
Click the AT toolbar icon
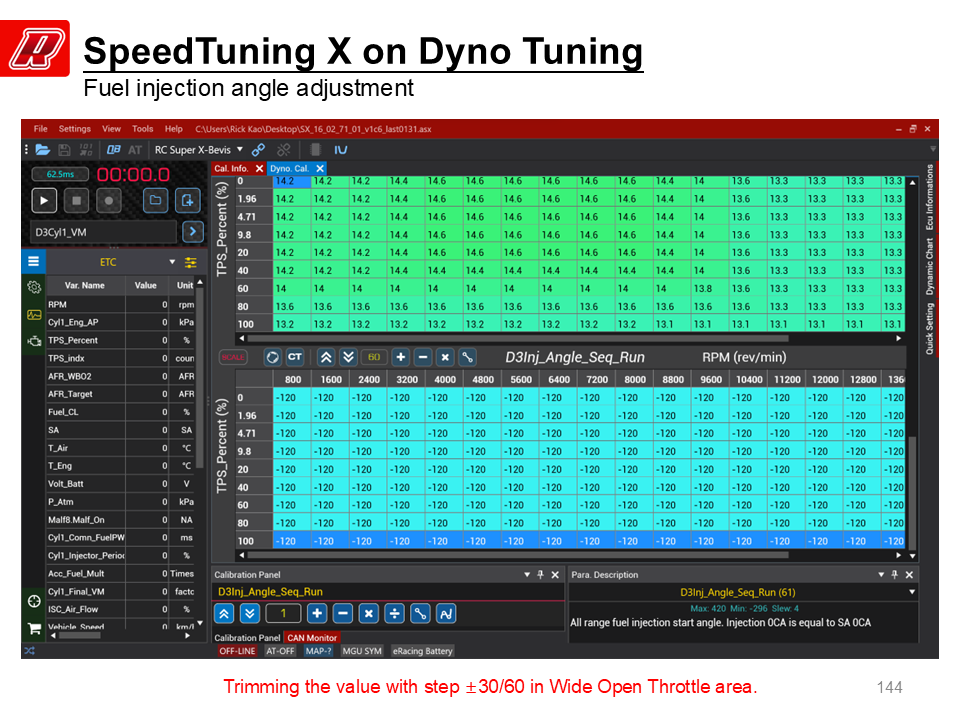[135, 149]
